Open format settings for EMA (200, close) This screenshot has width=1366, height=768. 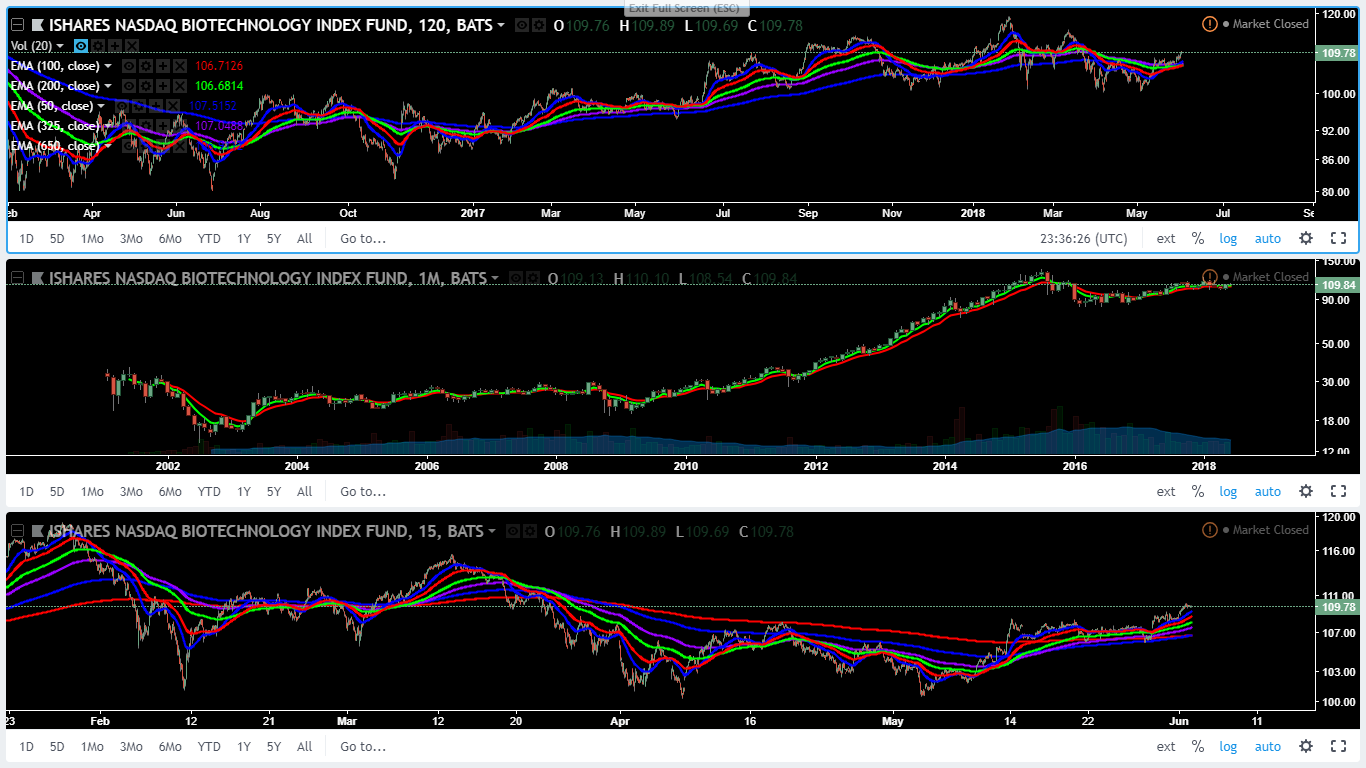coord(145,86)
